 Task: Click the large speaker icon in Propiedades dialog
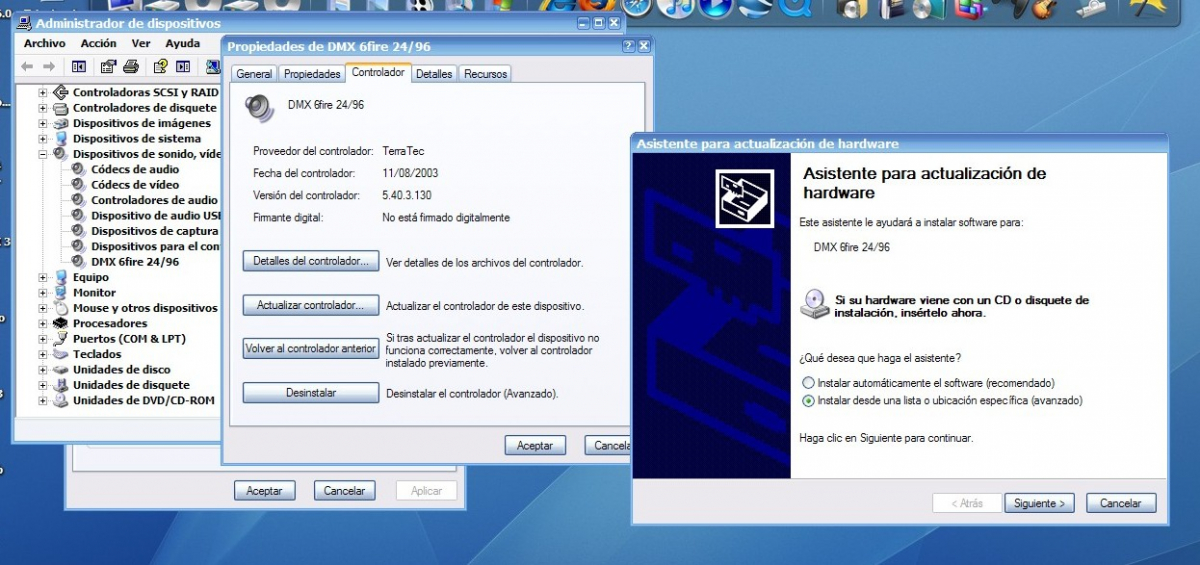[x=260, y=107]
